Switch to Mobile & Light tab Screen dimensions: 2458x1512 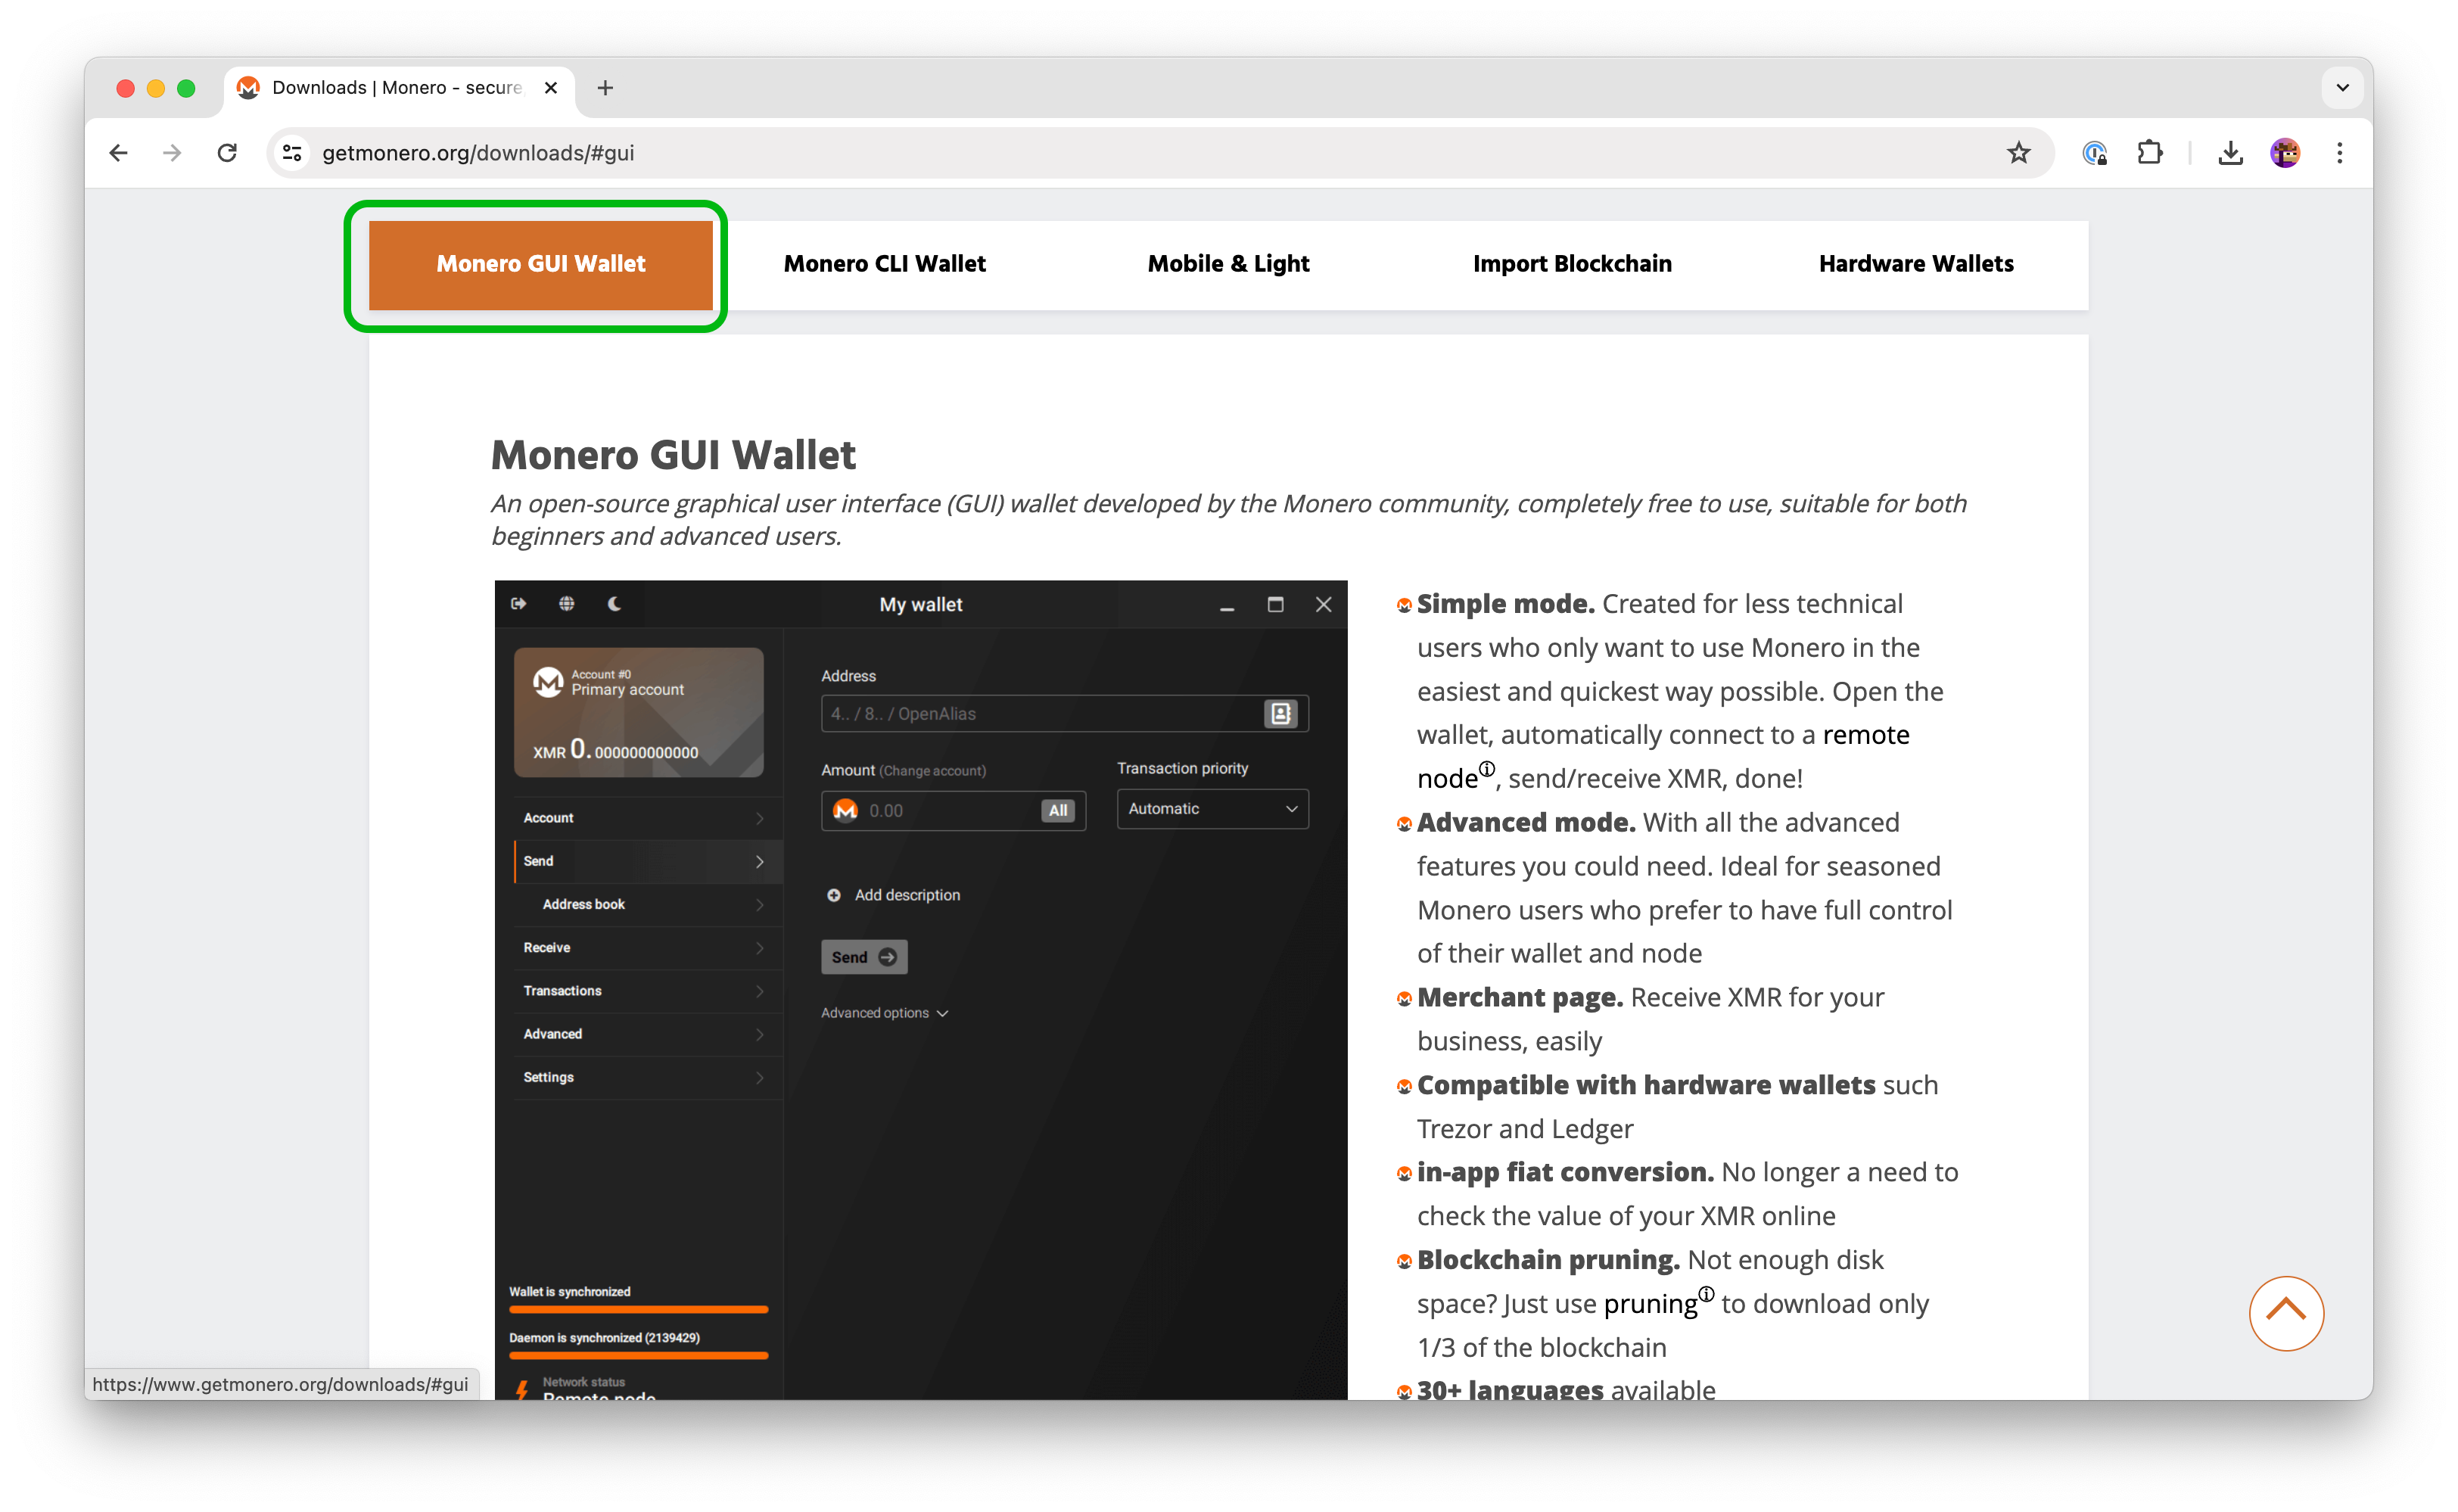1228,264
